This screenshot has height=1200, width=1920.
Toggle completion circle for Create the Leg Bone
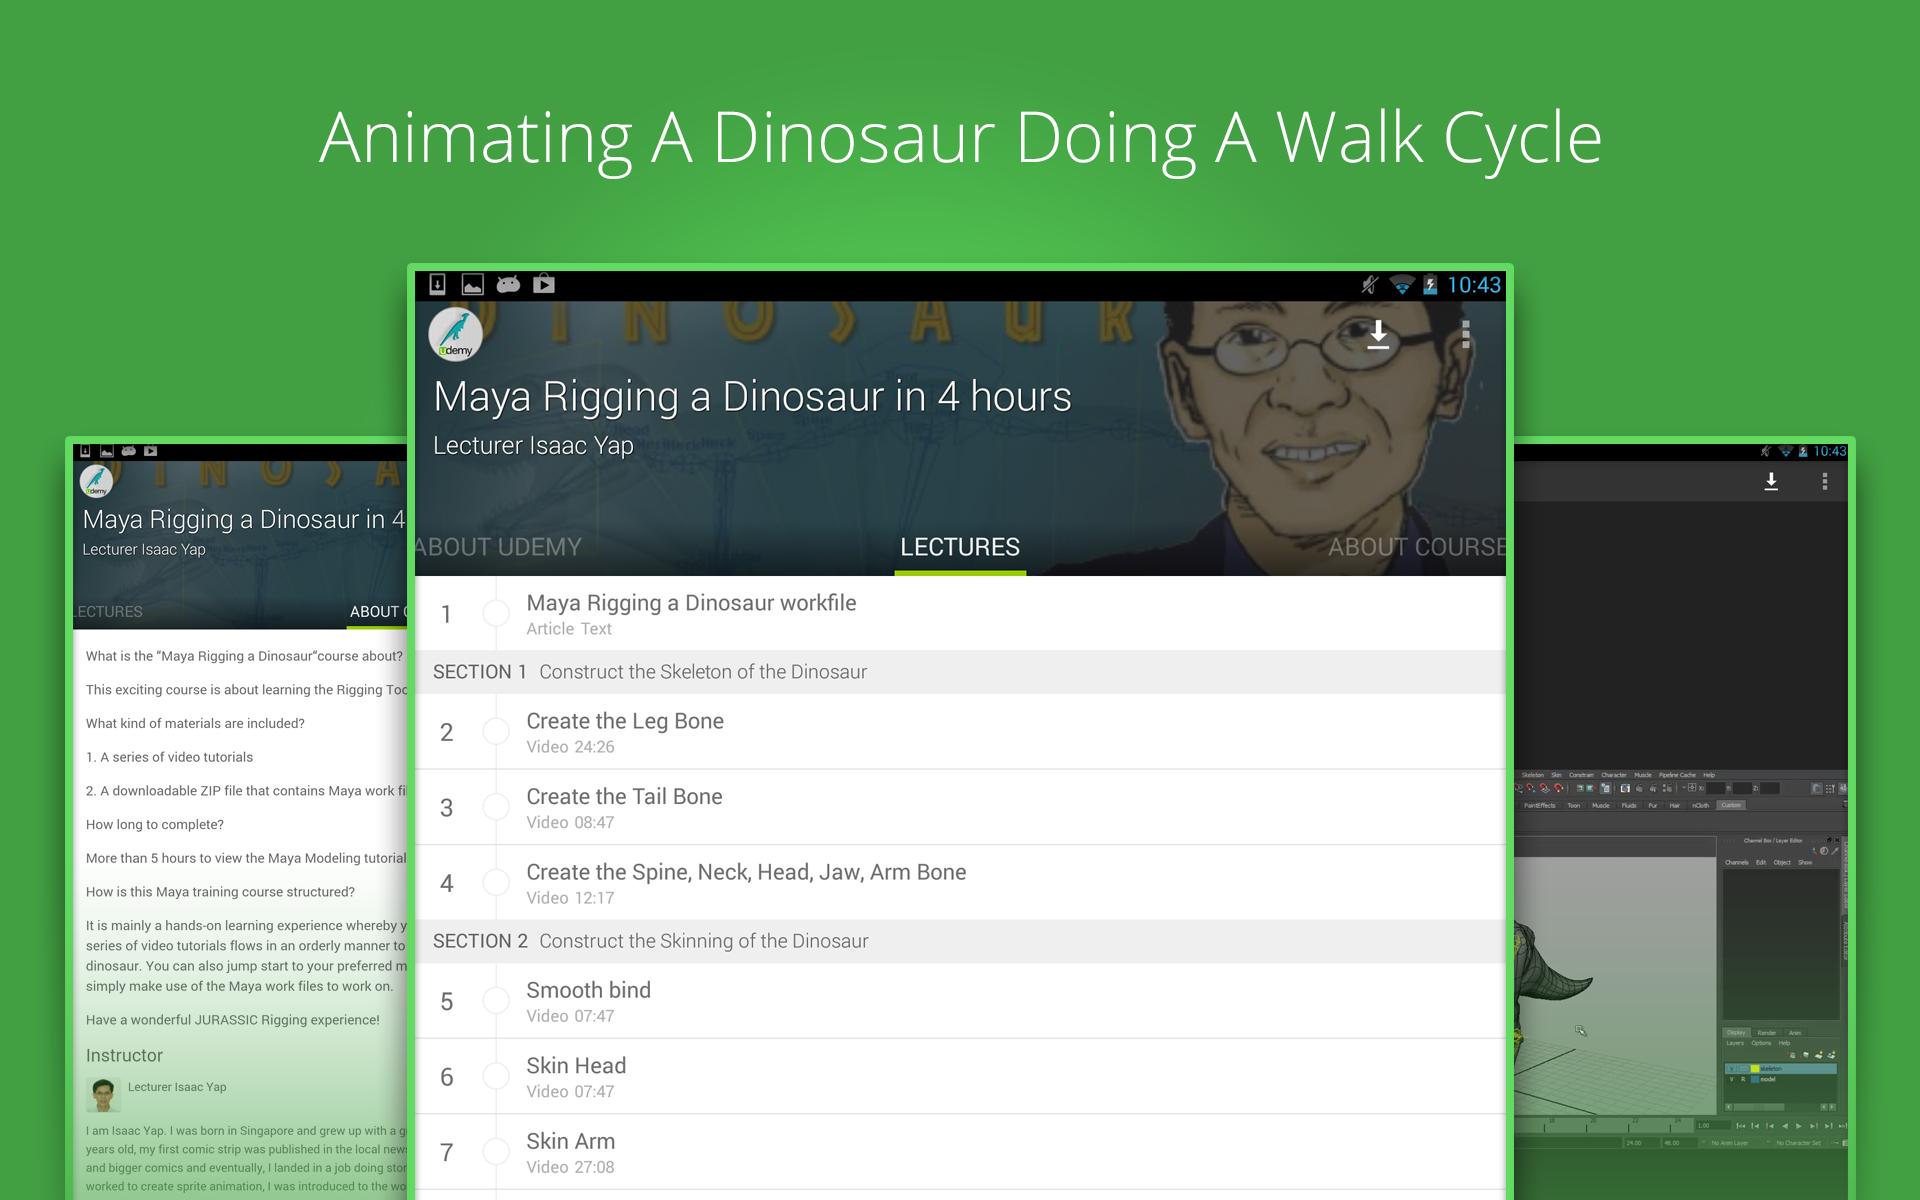[x=496, y=732]
